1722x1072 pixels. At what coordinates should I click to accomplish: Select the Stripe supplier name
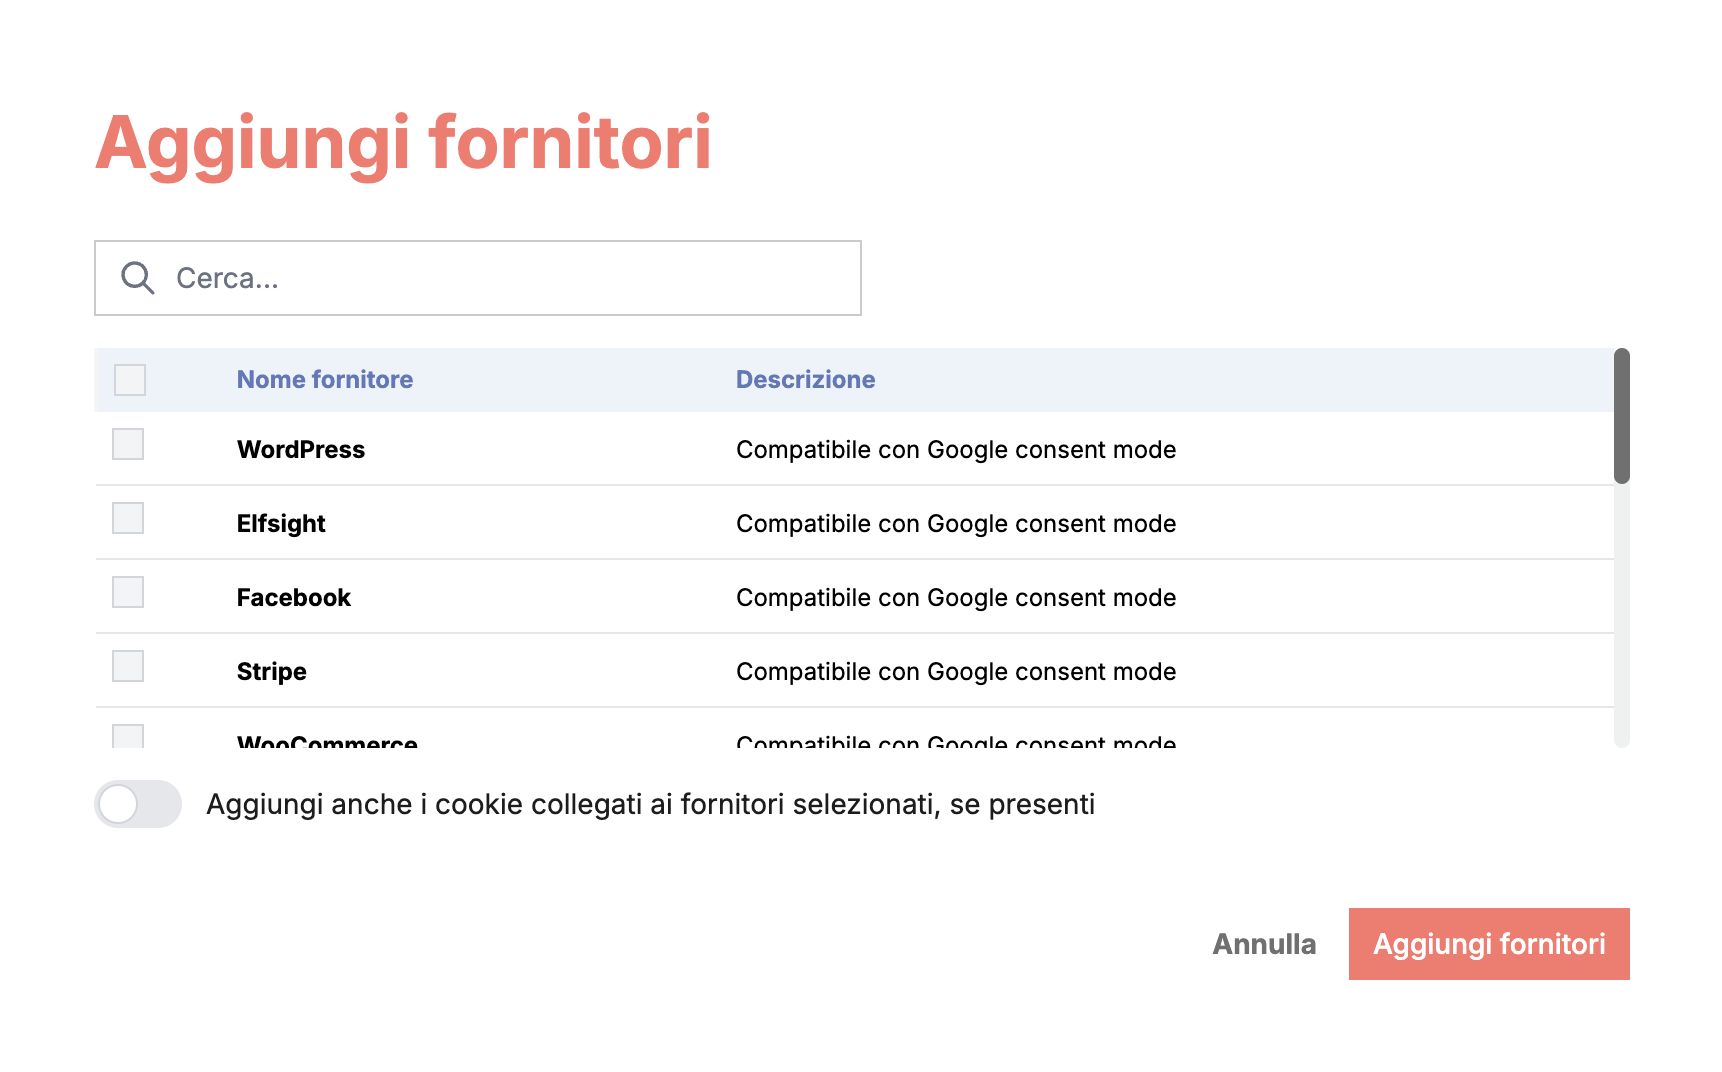272,672
